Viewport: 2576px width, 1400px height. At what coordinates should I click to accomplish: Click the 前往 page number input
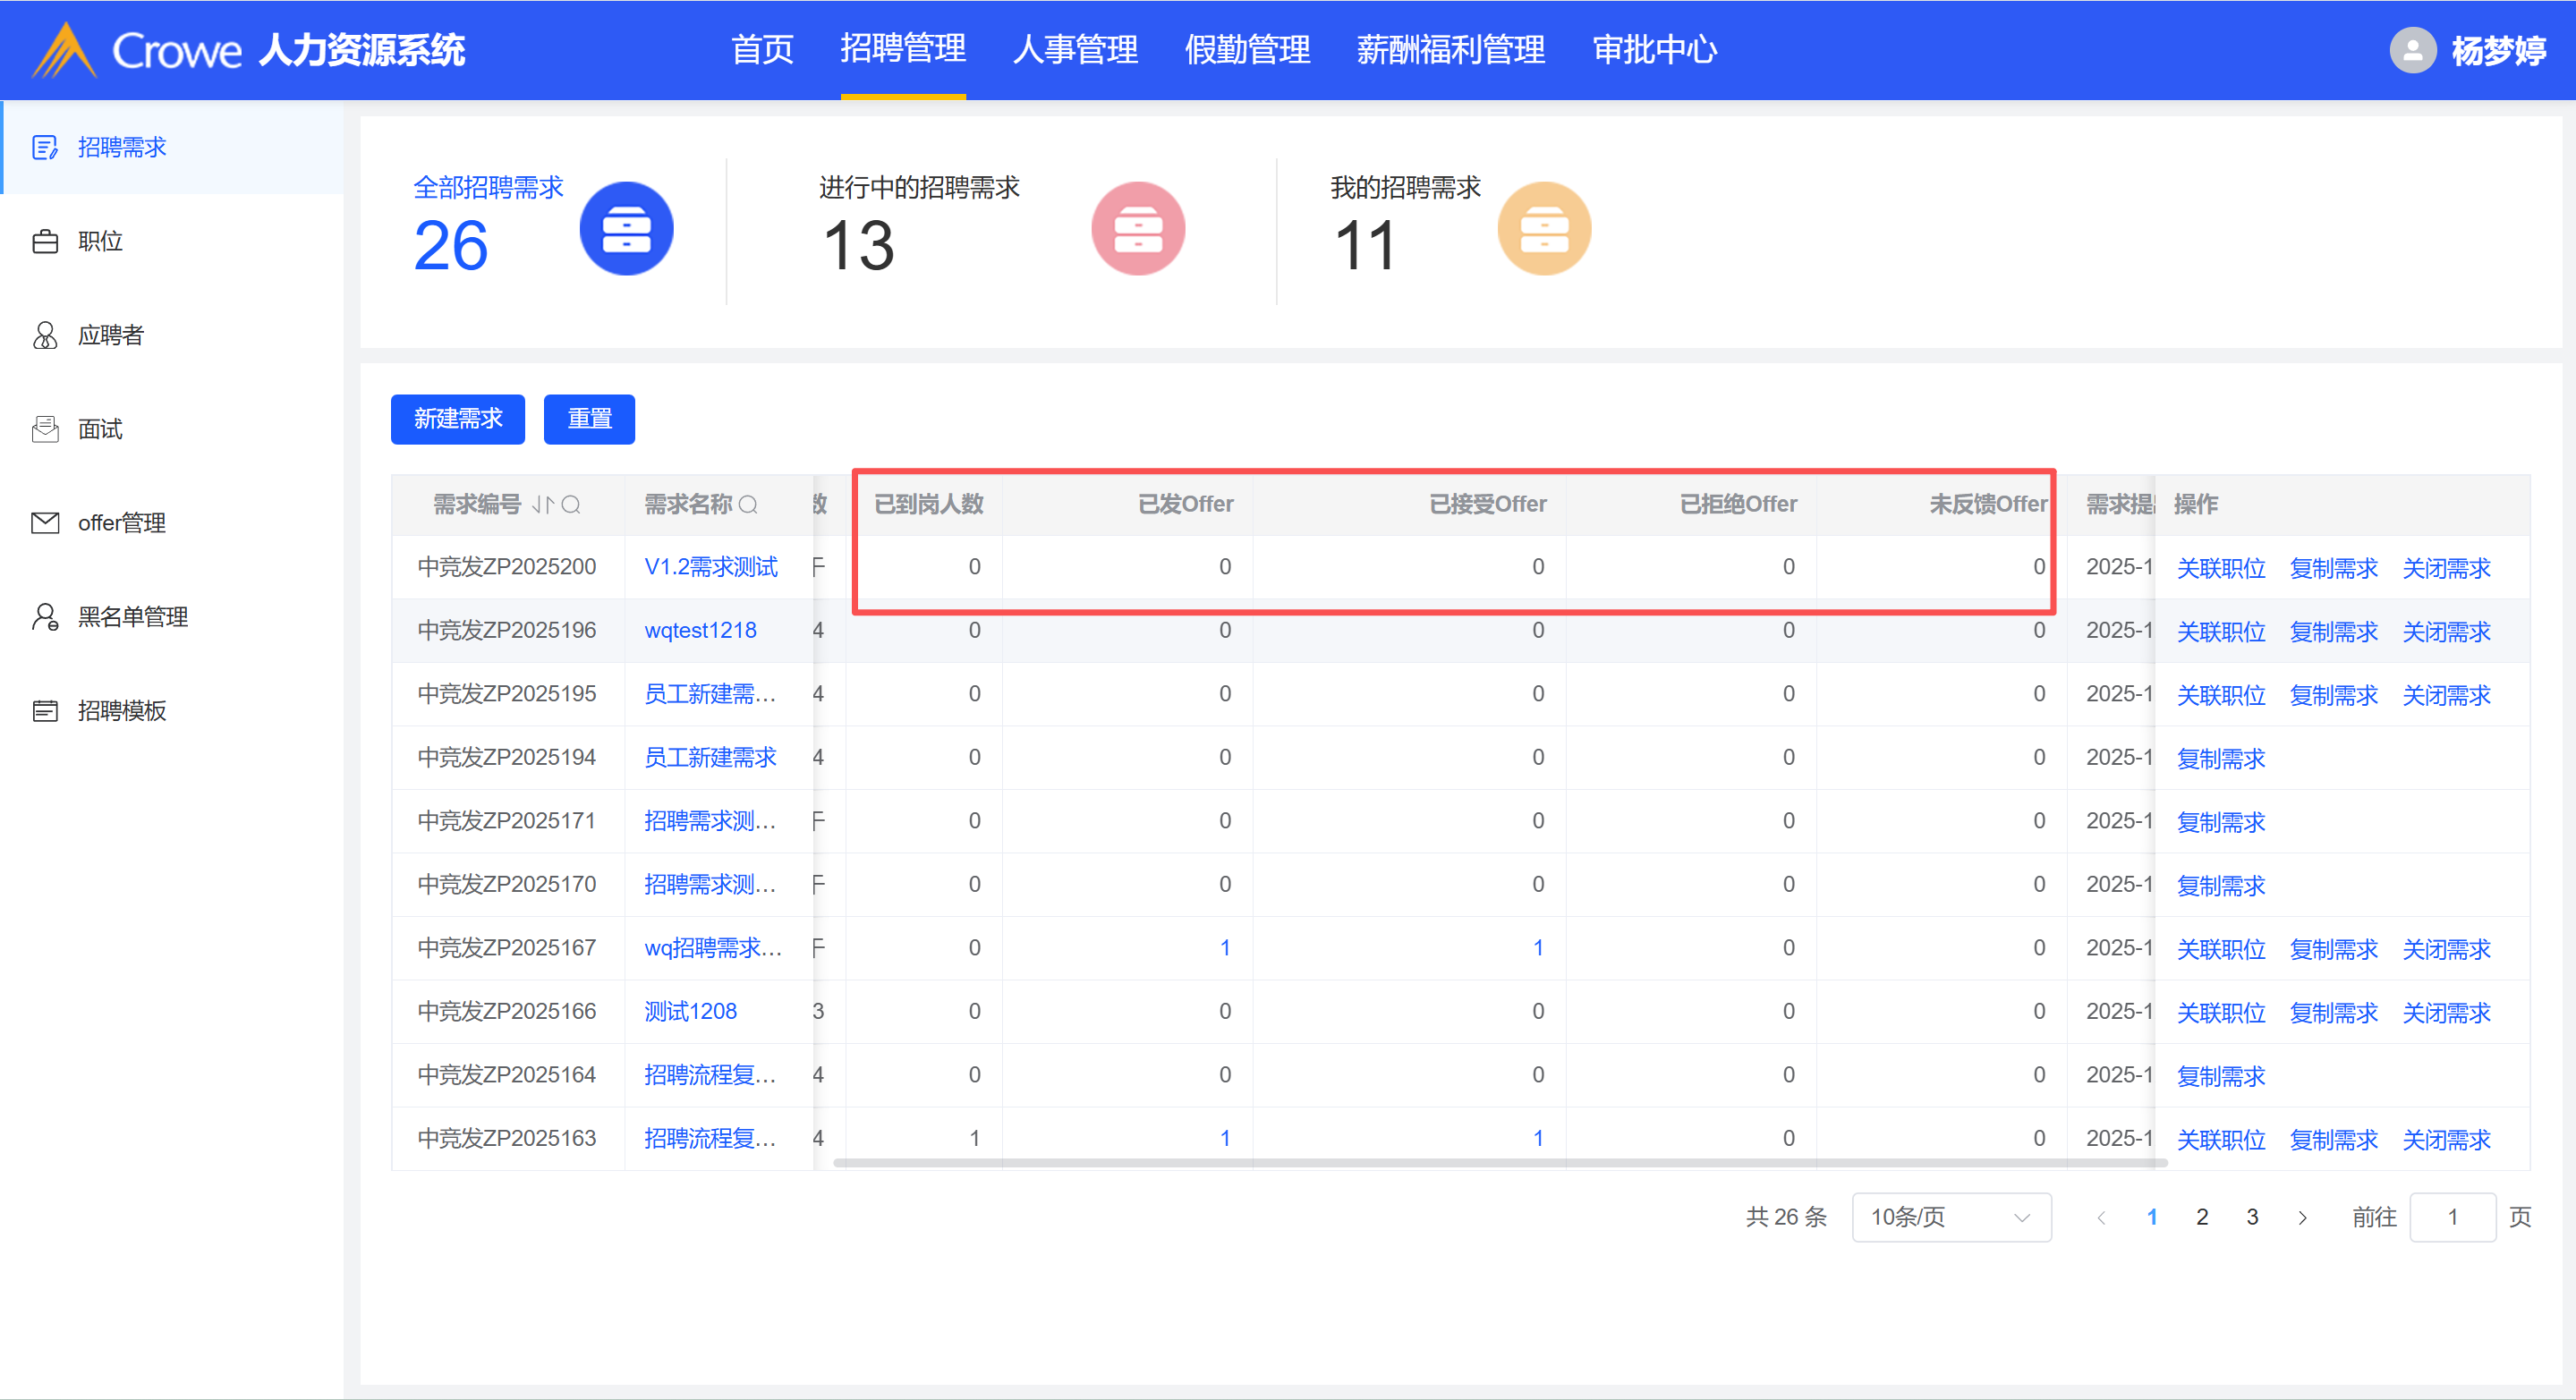(2451, 1217)
